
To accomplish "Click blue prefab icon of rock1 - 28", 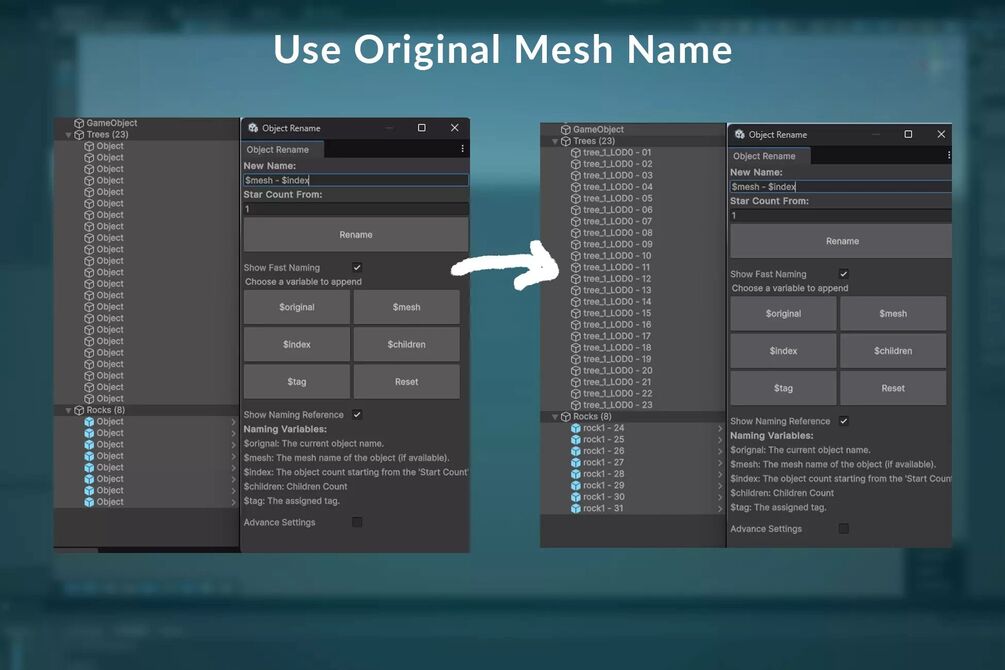I will (x=576, y=474).
